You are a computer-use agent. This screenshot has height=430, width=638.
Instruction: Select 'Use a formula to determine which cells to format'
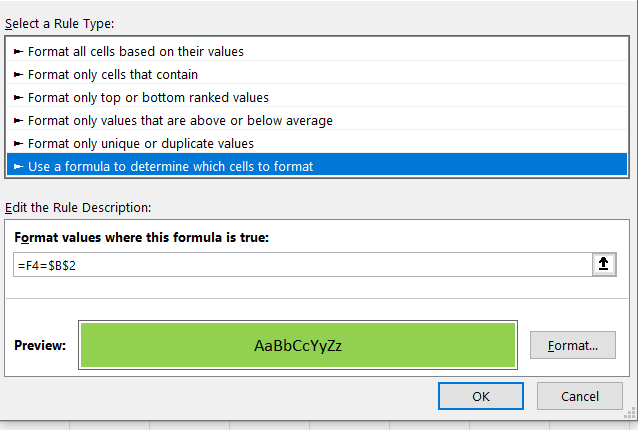coord(171,166)
